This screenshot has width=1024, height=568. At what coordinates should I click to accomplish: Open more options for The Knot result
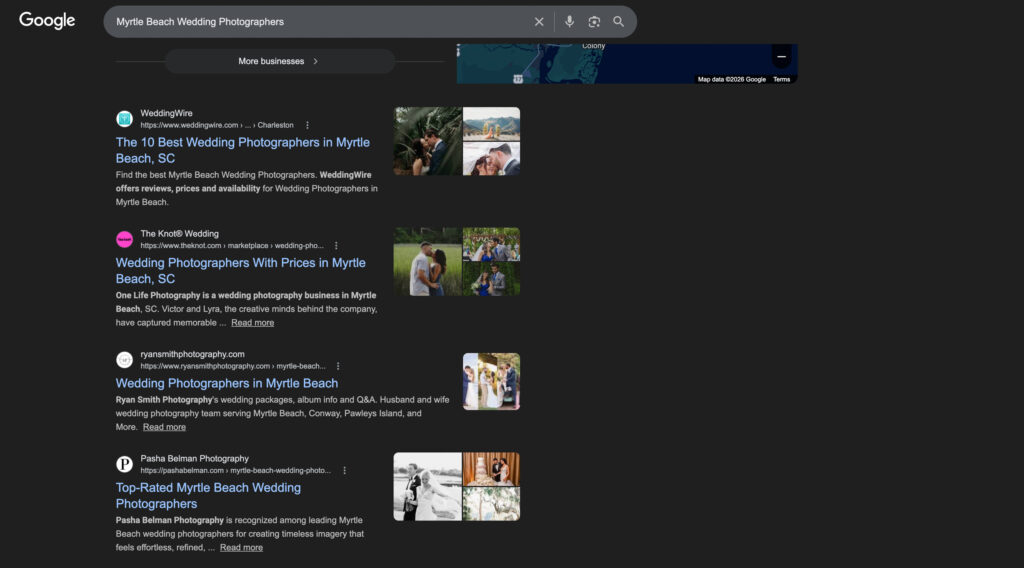click(336, 246)
